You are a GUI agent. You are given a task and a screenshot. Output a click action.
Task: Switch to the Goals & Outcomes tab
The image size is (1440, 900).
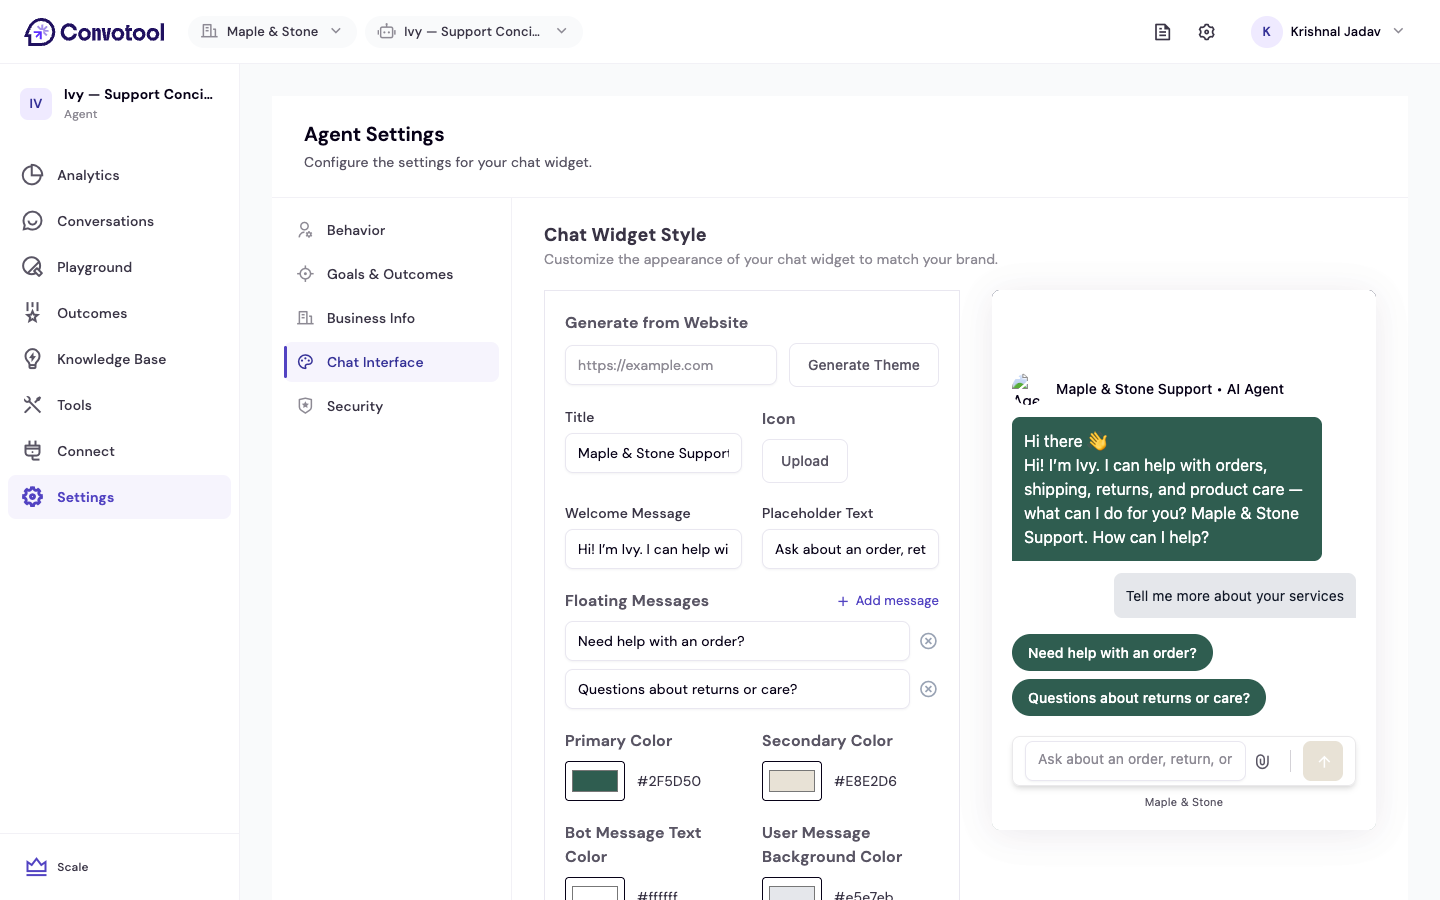(391, 274)
